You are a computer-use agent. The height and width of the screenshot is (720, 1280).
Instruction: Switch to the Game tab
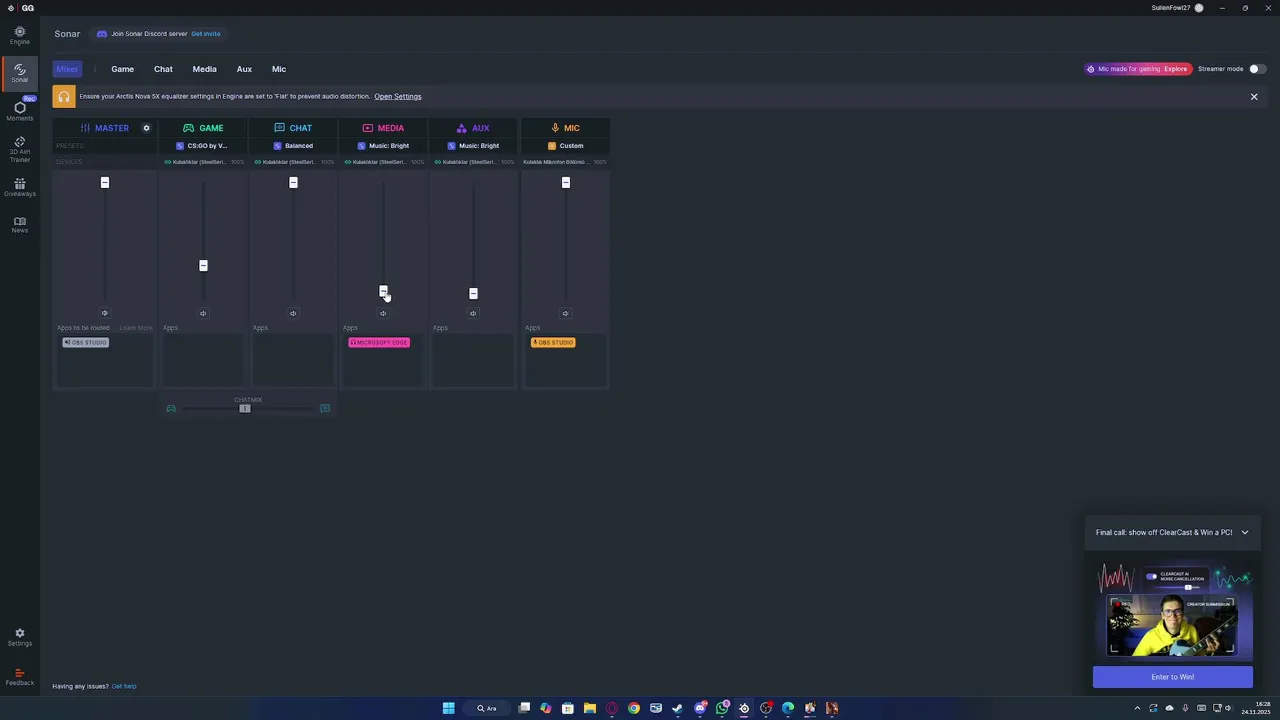[122, 69]
